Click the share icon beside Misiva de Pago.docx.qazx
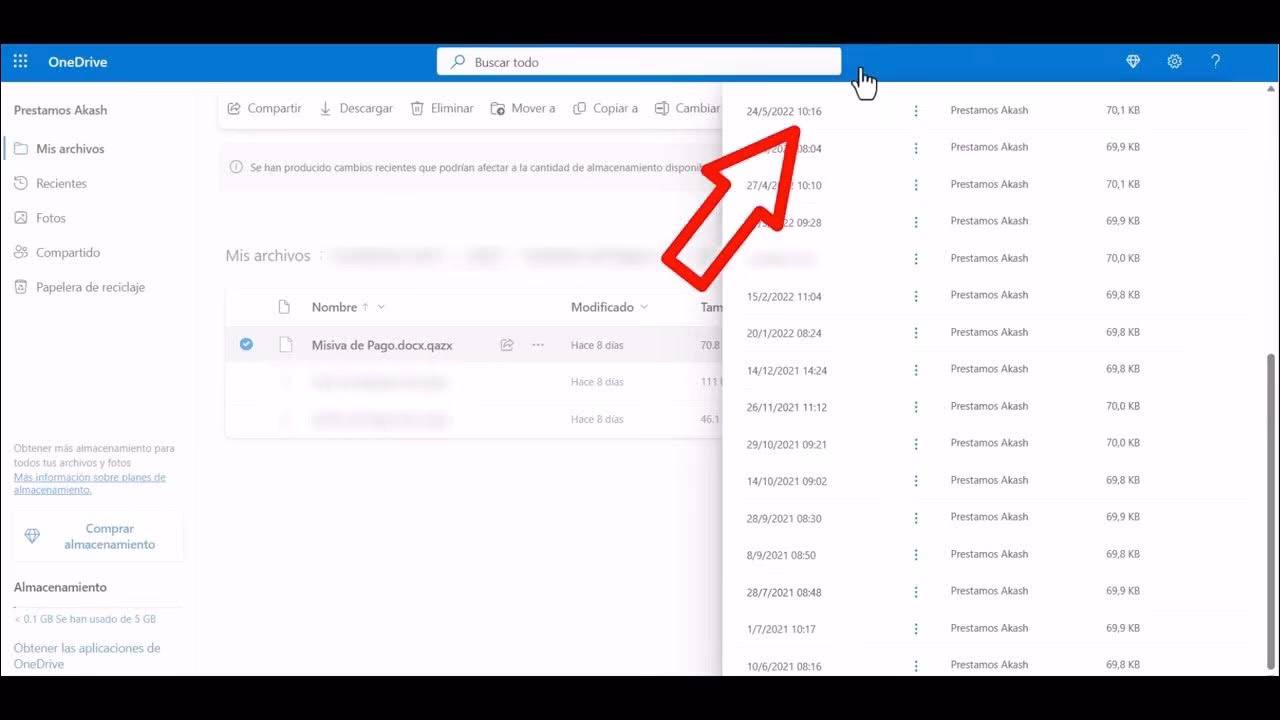The height and width of the screenshot is (720, 1280). [x=507, y=344]
